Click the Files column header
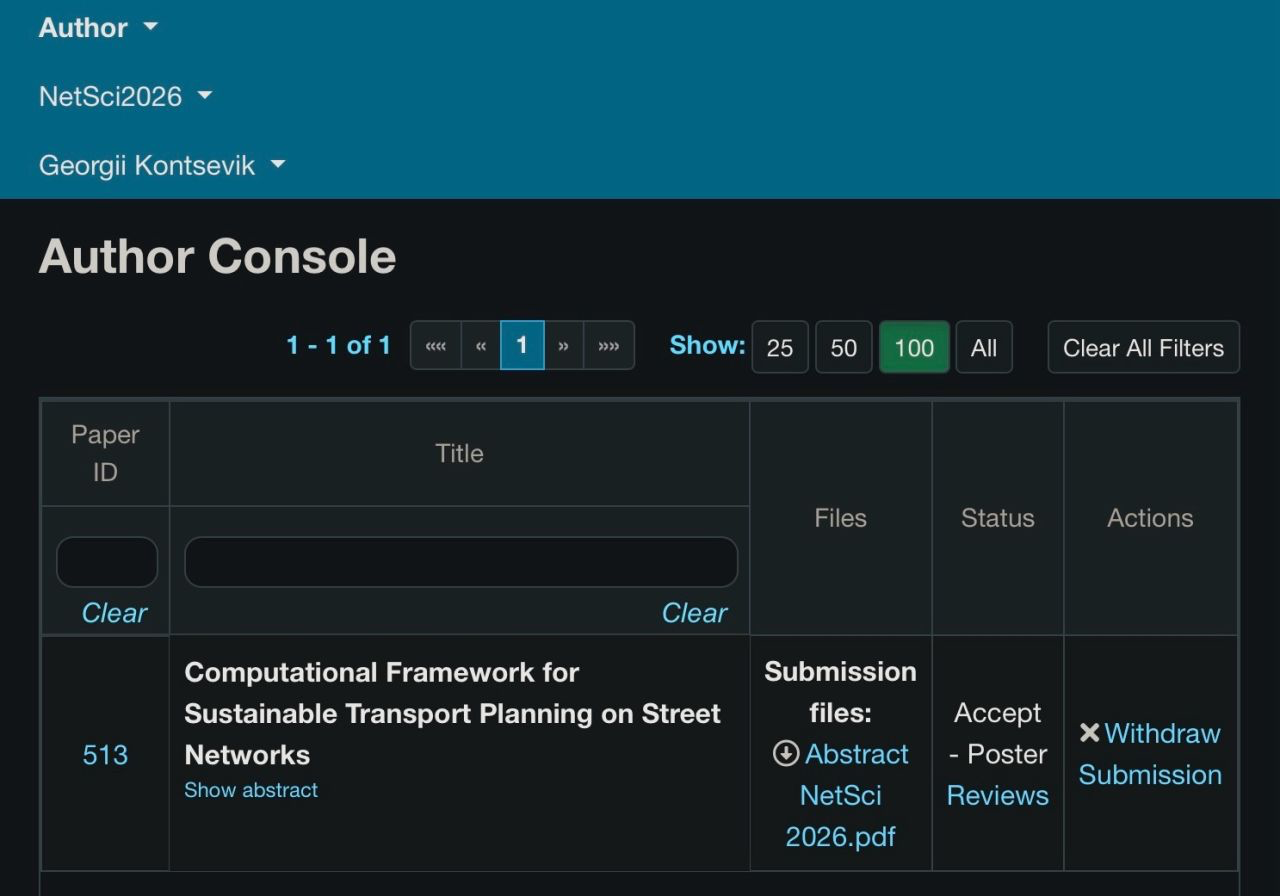The width and height of the screenshot is (1280, 896). [840, 518]
